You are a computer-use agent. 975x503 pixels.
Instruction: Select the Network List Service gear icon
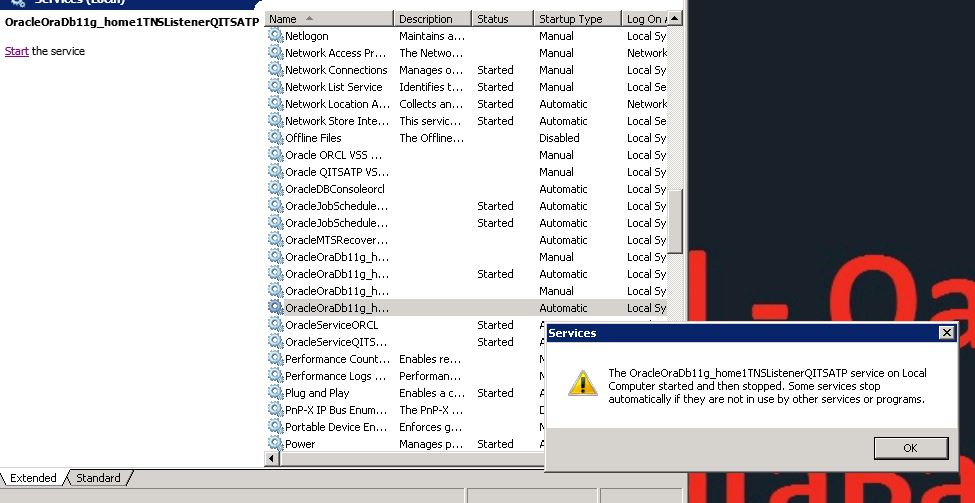pos(275,86)
